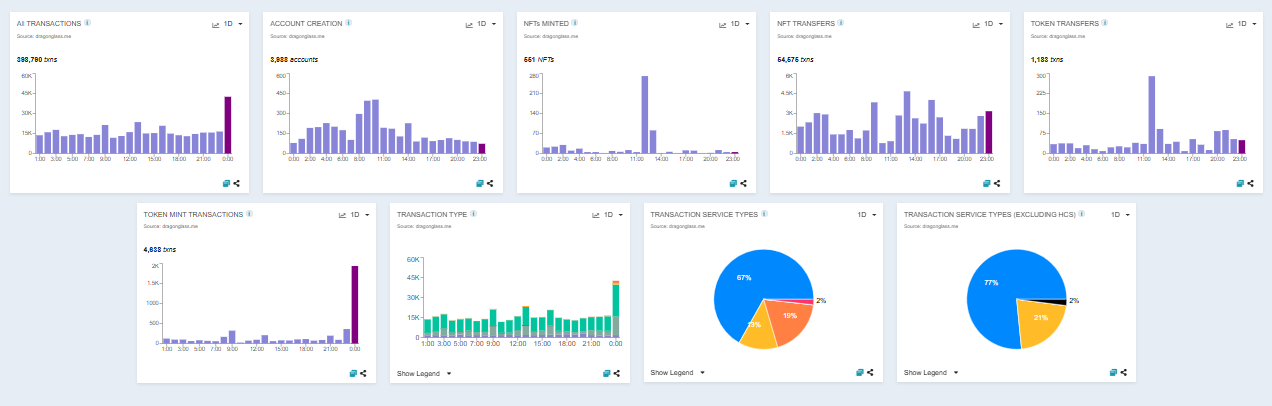Click chart-type icon on NFT Transfers card
The width and height of the screenshot is (1272, 406).
click(976, 24)
